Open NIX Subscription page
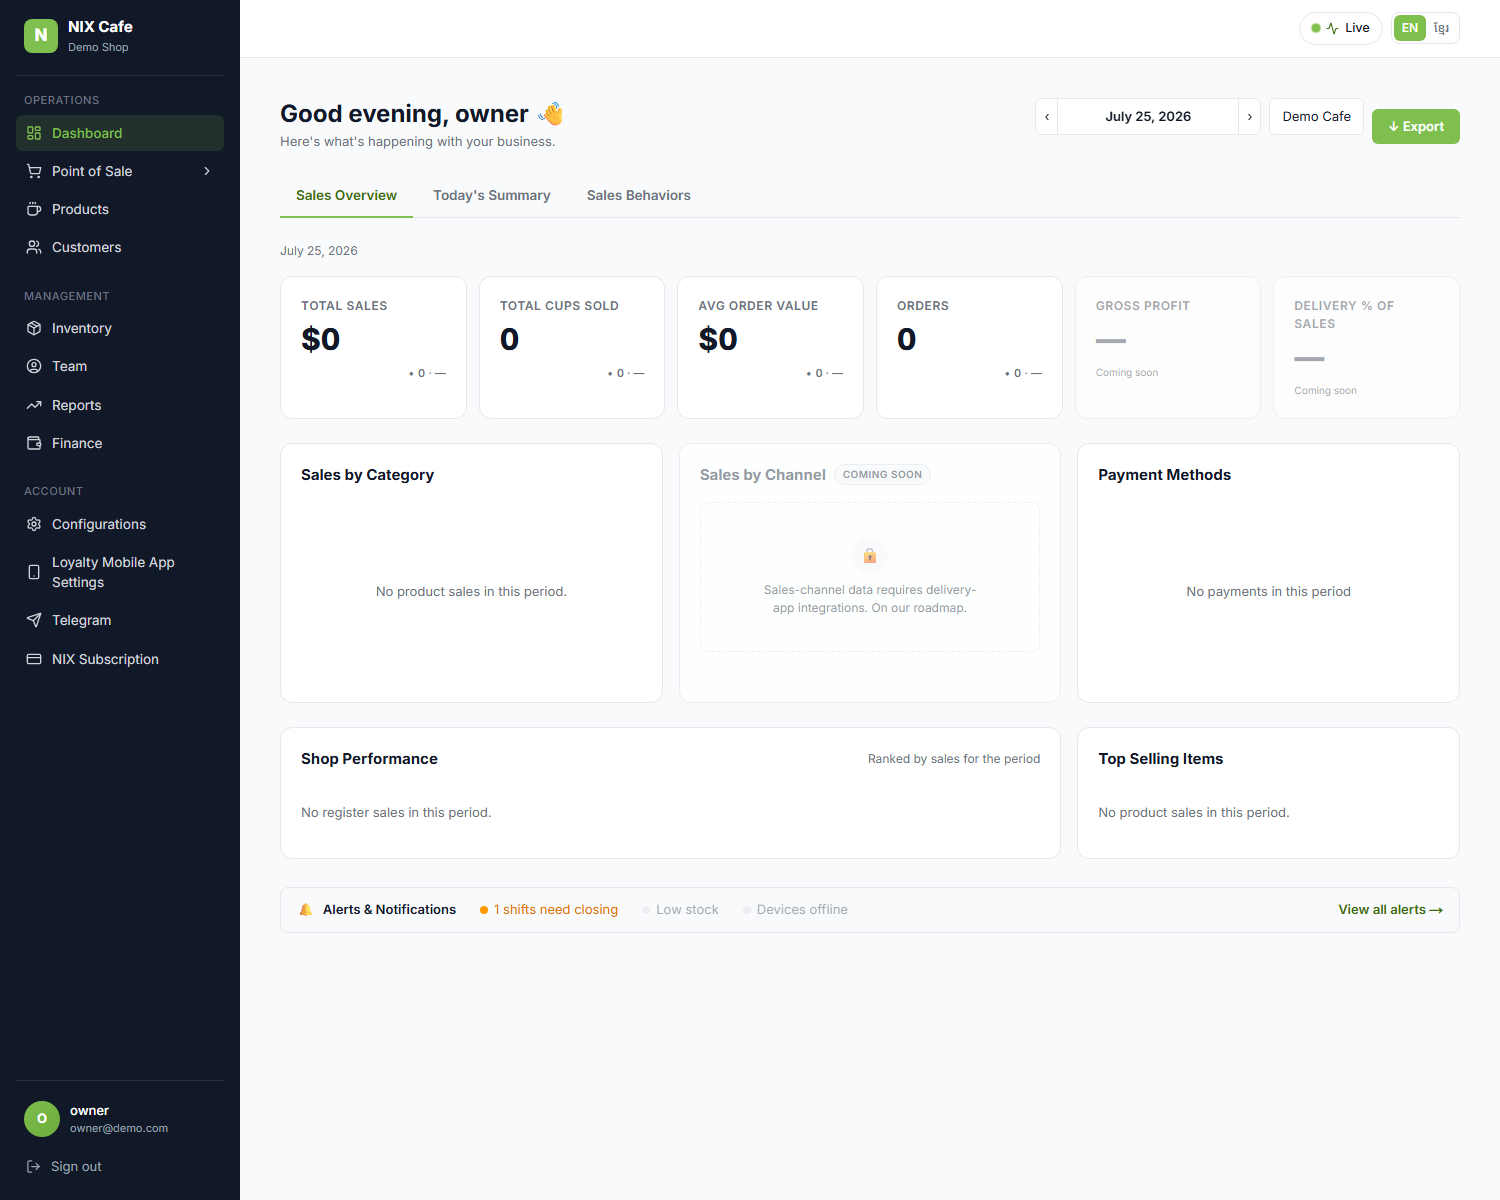Screen dimensions: 1500x1200 pyautogui.click(x=120, y=659)
